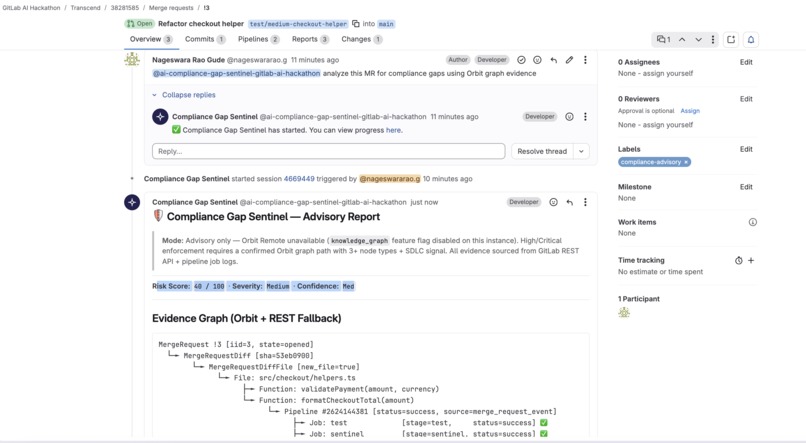Open Changes tab
806x443 pixels.
(x=362, y=40)
